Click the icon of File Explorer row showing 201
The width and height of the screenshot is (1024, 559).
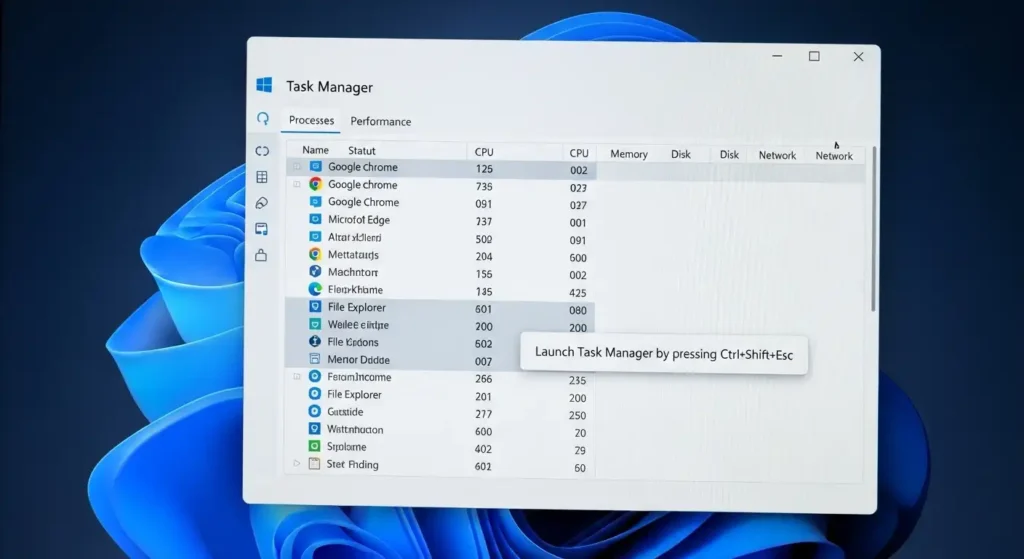[315, 394]
